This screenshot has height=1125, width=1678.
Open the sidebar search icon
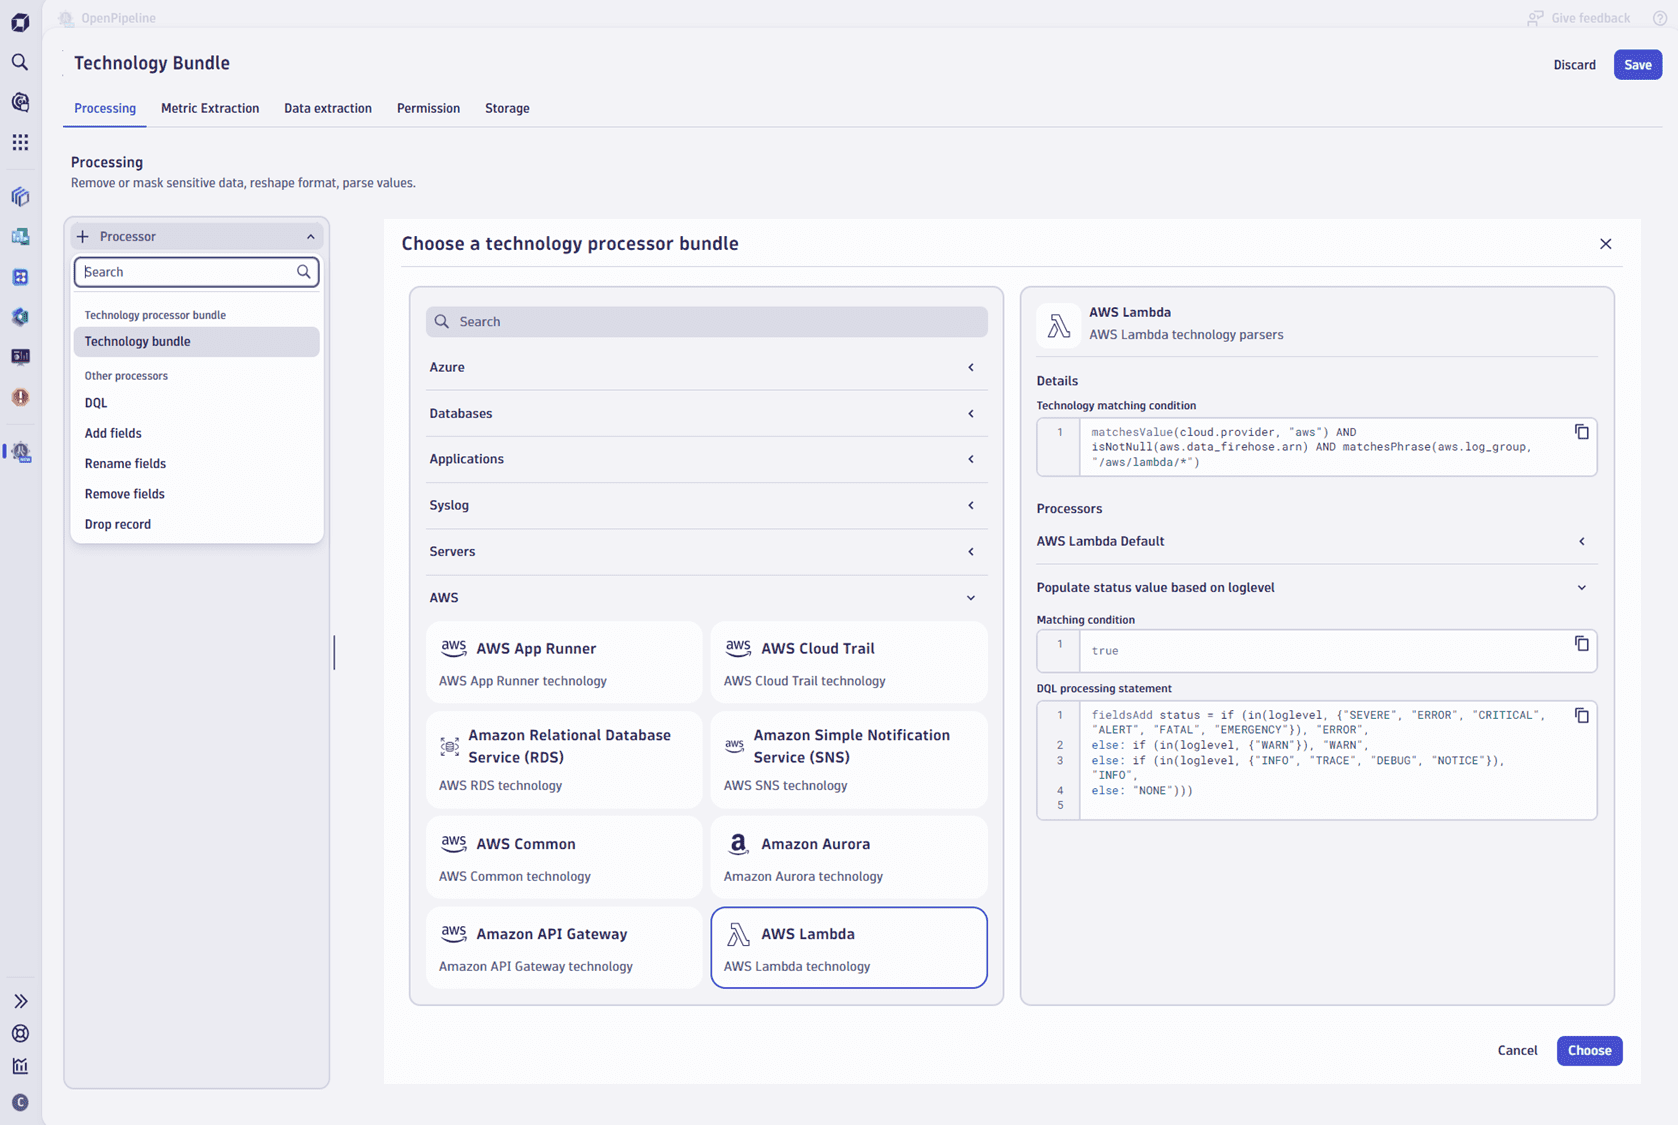pyautogui.click(x=20, y=62)
